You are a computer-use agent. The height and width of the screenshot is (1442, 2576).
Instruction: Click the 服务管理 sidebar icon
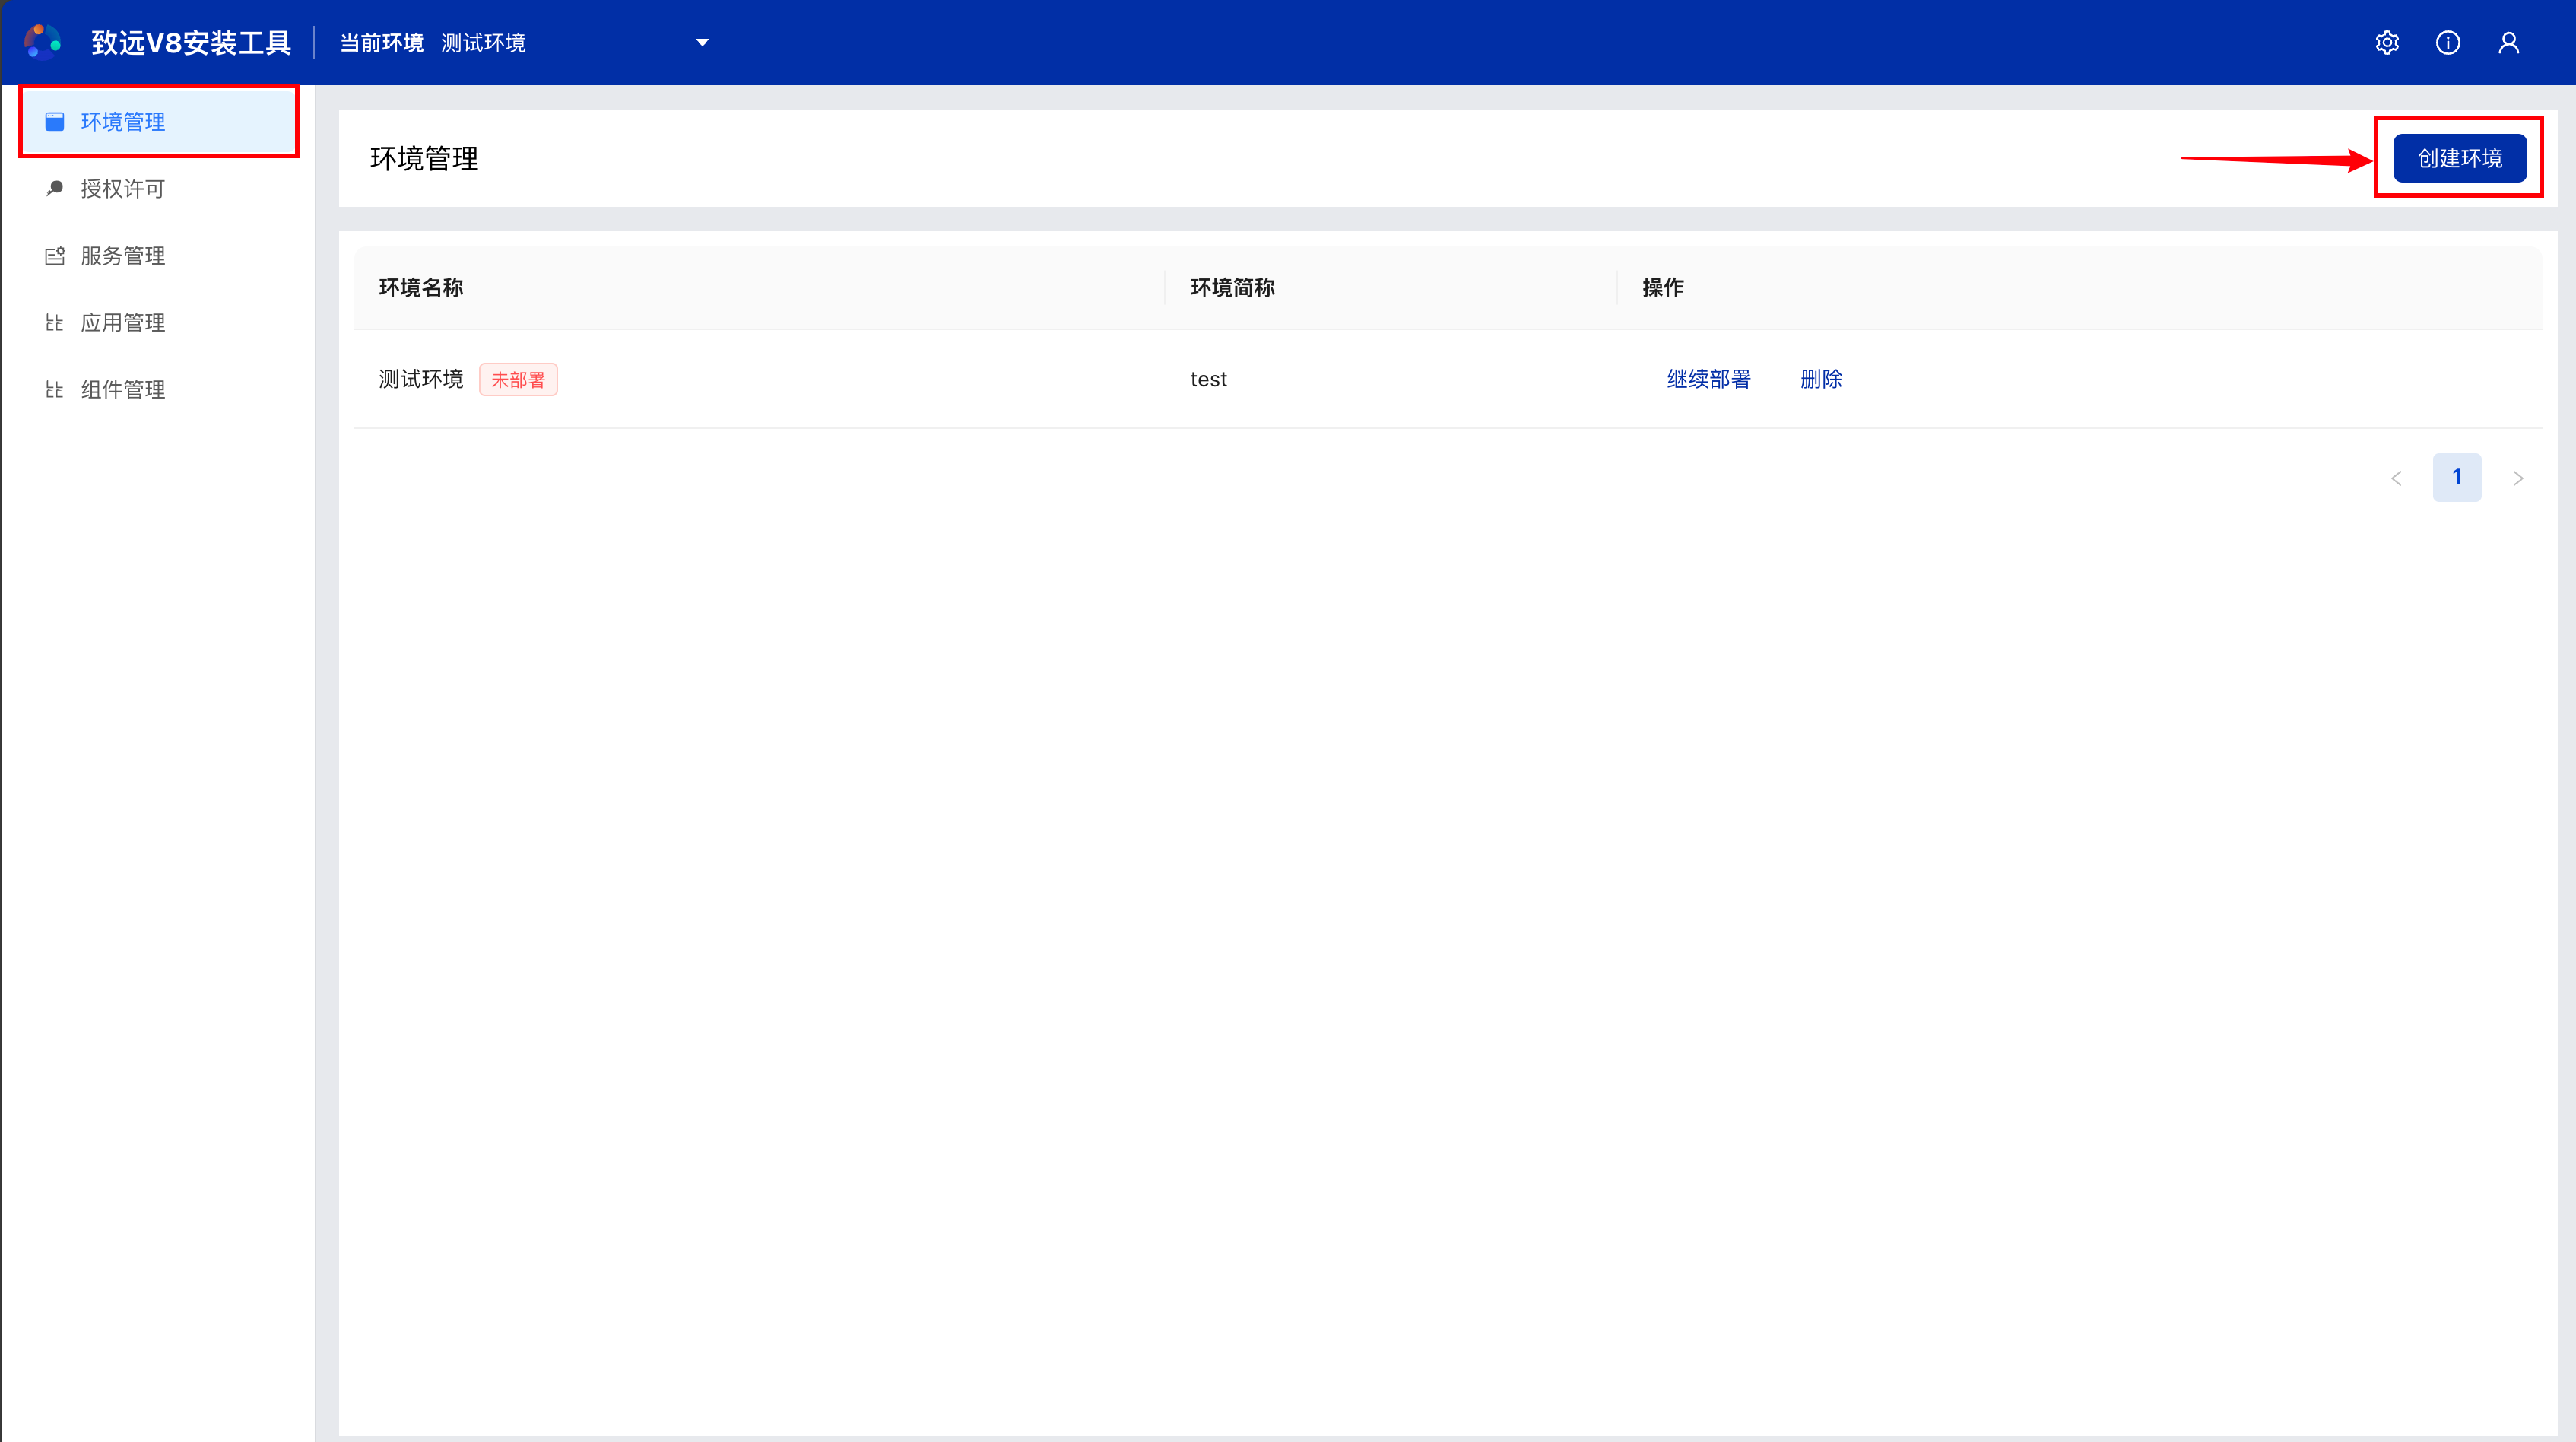point(55,255)
